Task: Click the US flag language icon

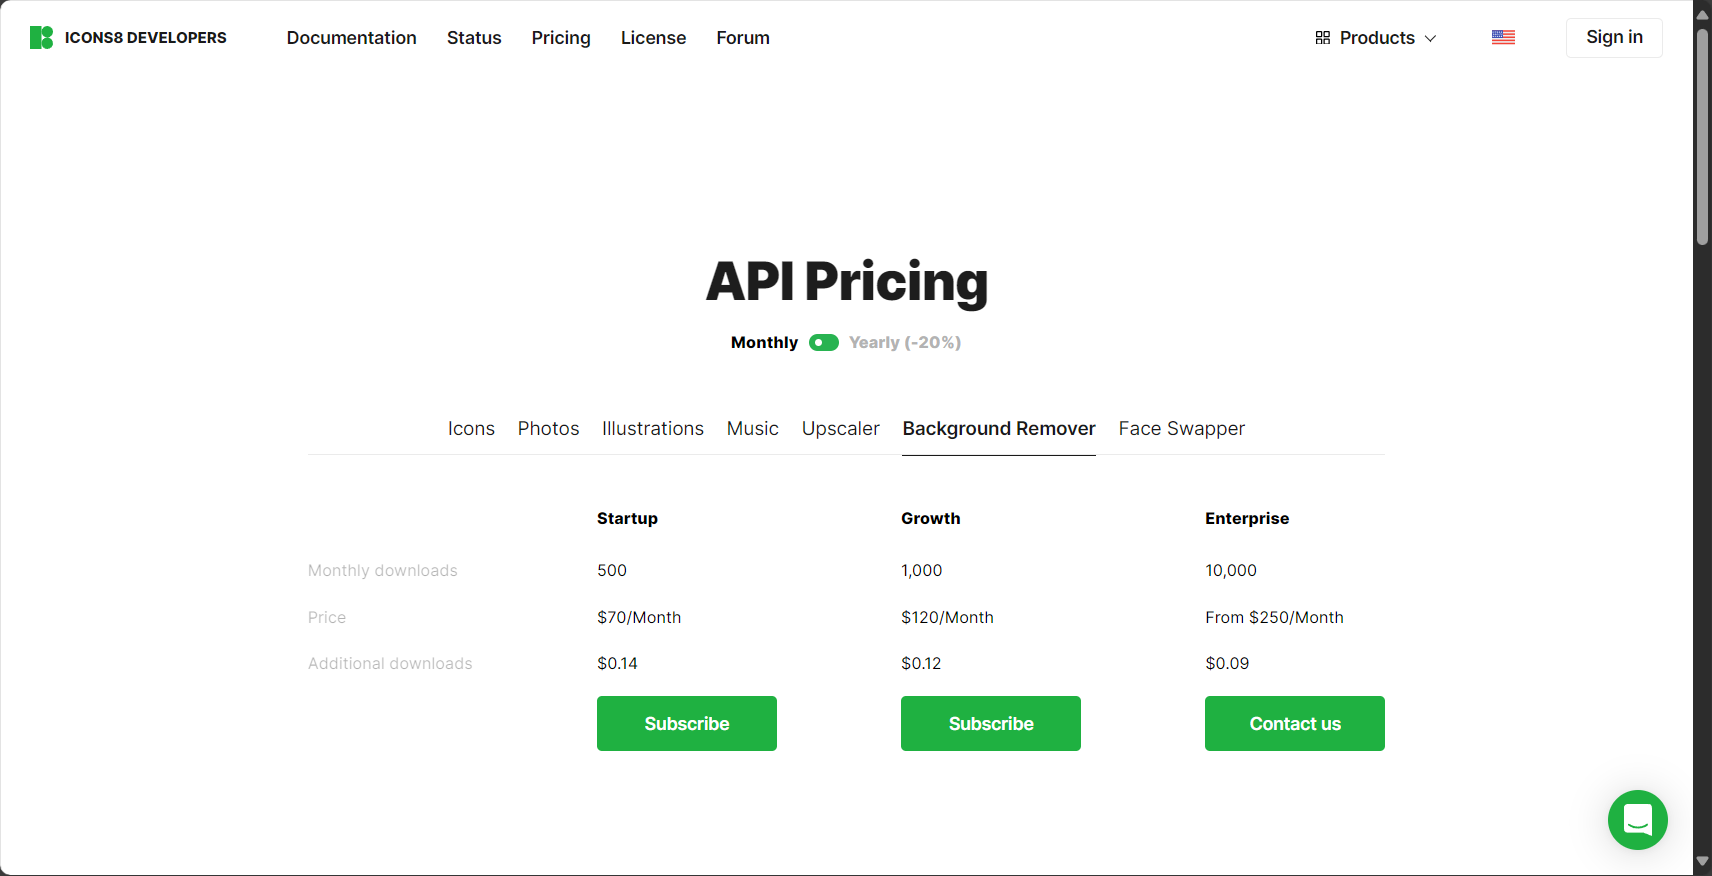Action: coord(1503,38)
